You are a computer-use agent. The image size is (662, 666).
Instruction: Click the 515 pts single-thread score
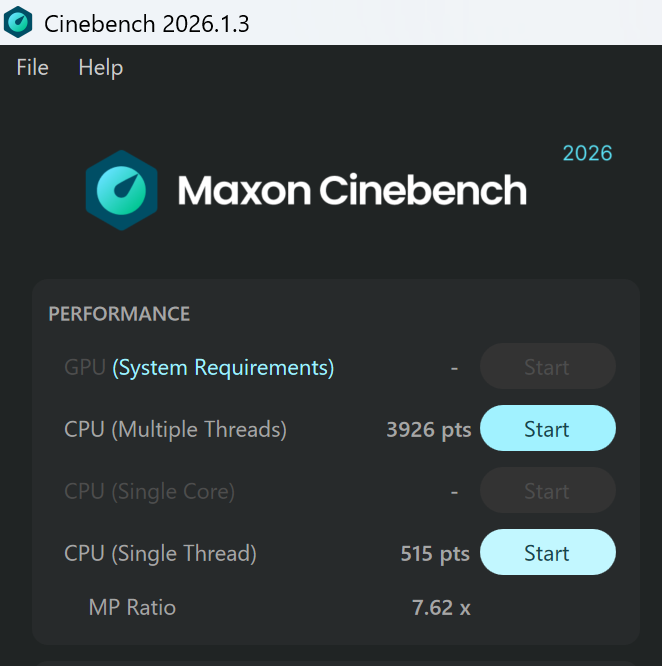435,553
